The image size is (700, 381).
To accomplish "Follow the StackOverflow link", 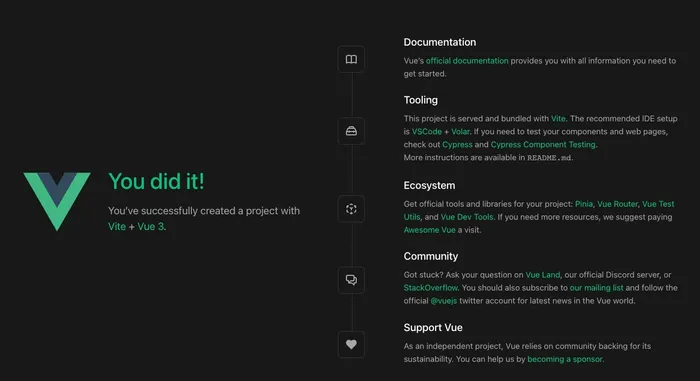I will 431,288.
